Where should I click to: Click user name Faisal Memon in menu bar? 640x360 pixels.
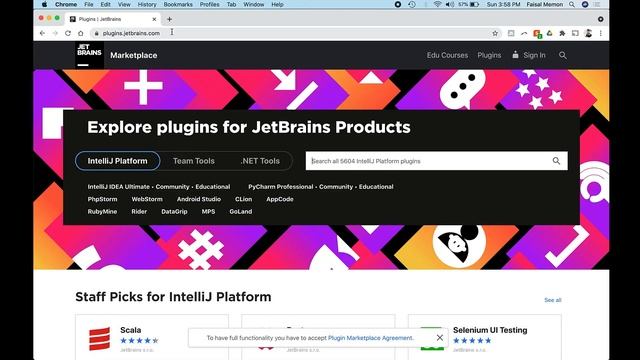click(x=544, y=4)
